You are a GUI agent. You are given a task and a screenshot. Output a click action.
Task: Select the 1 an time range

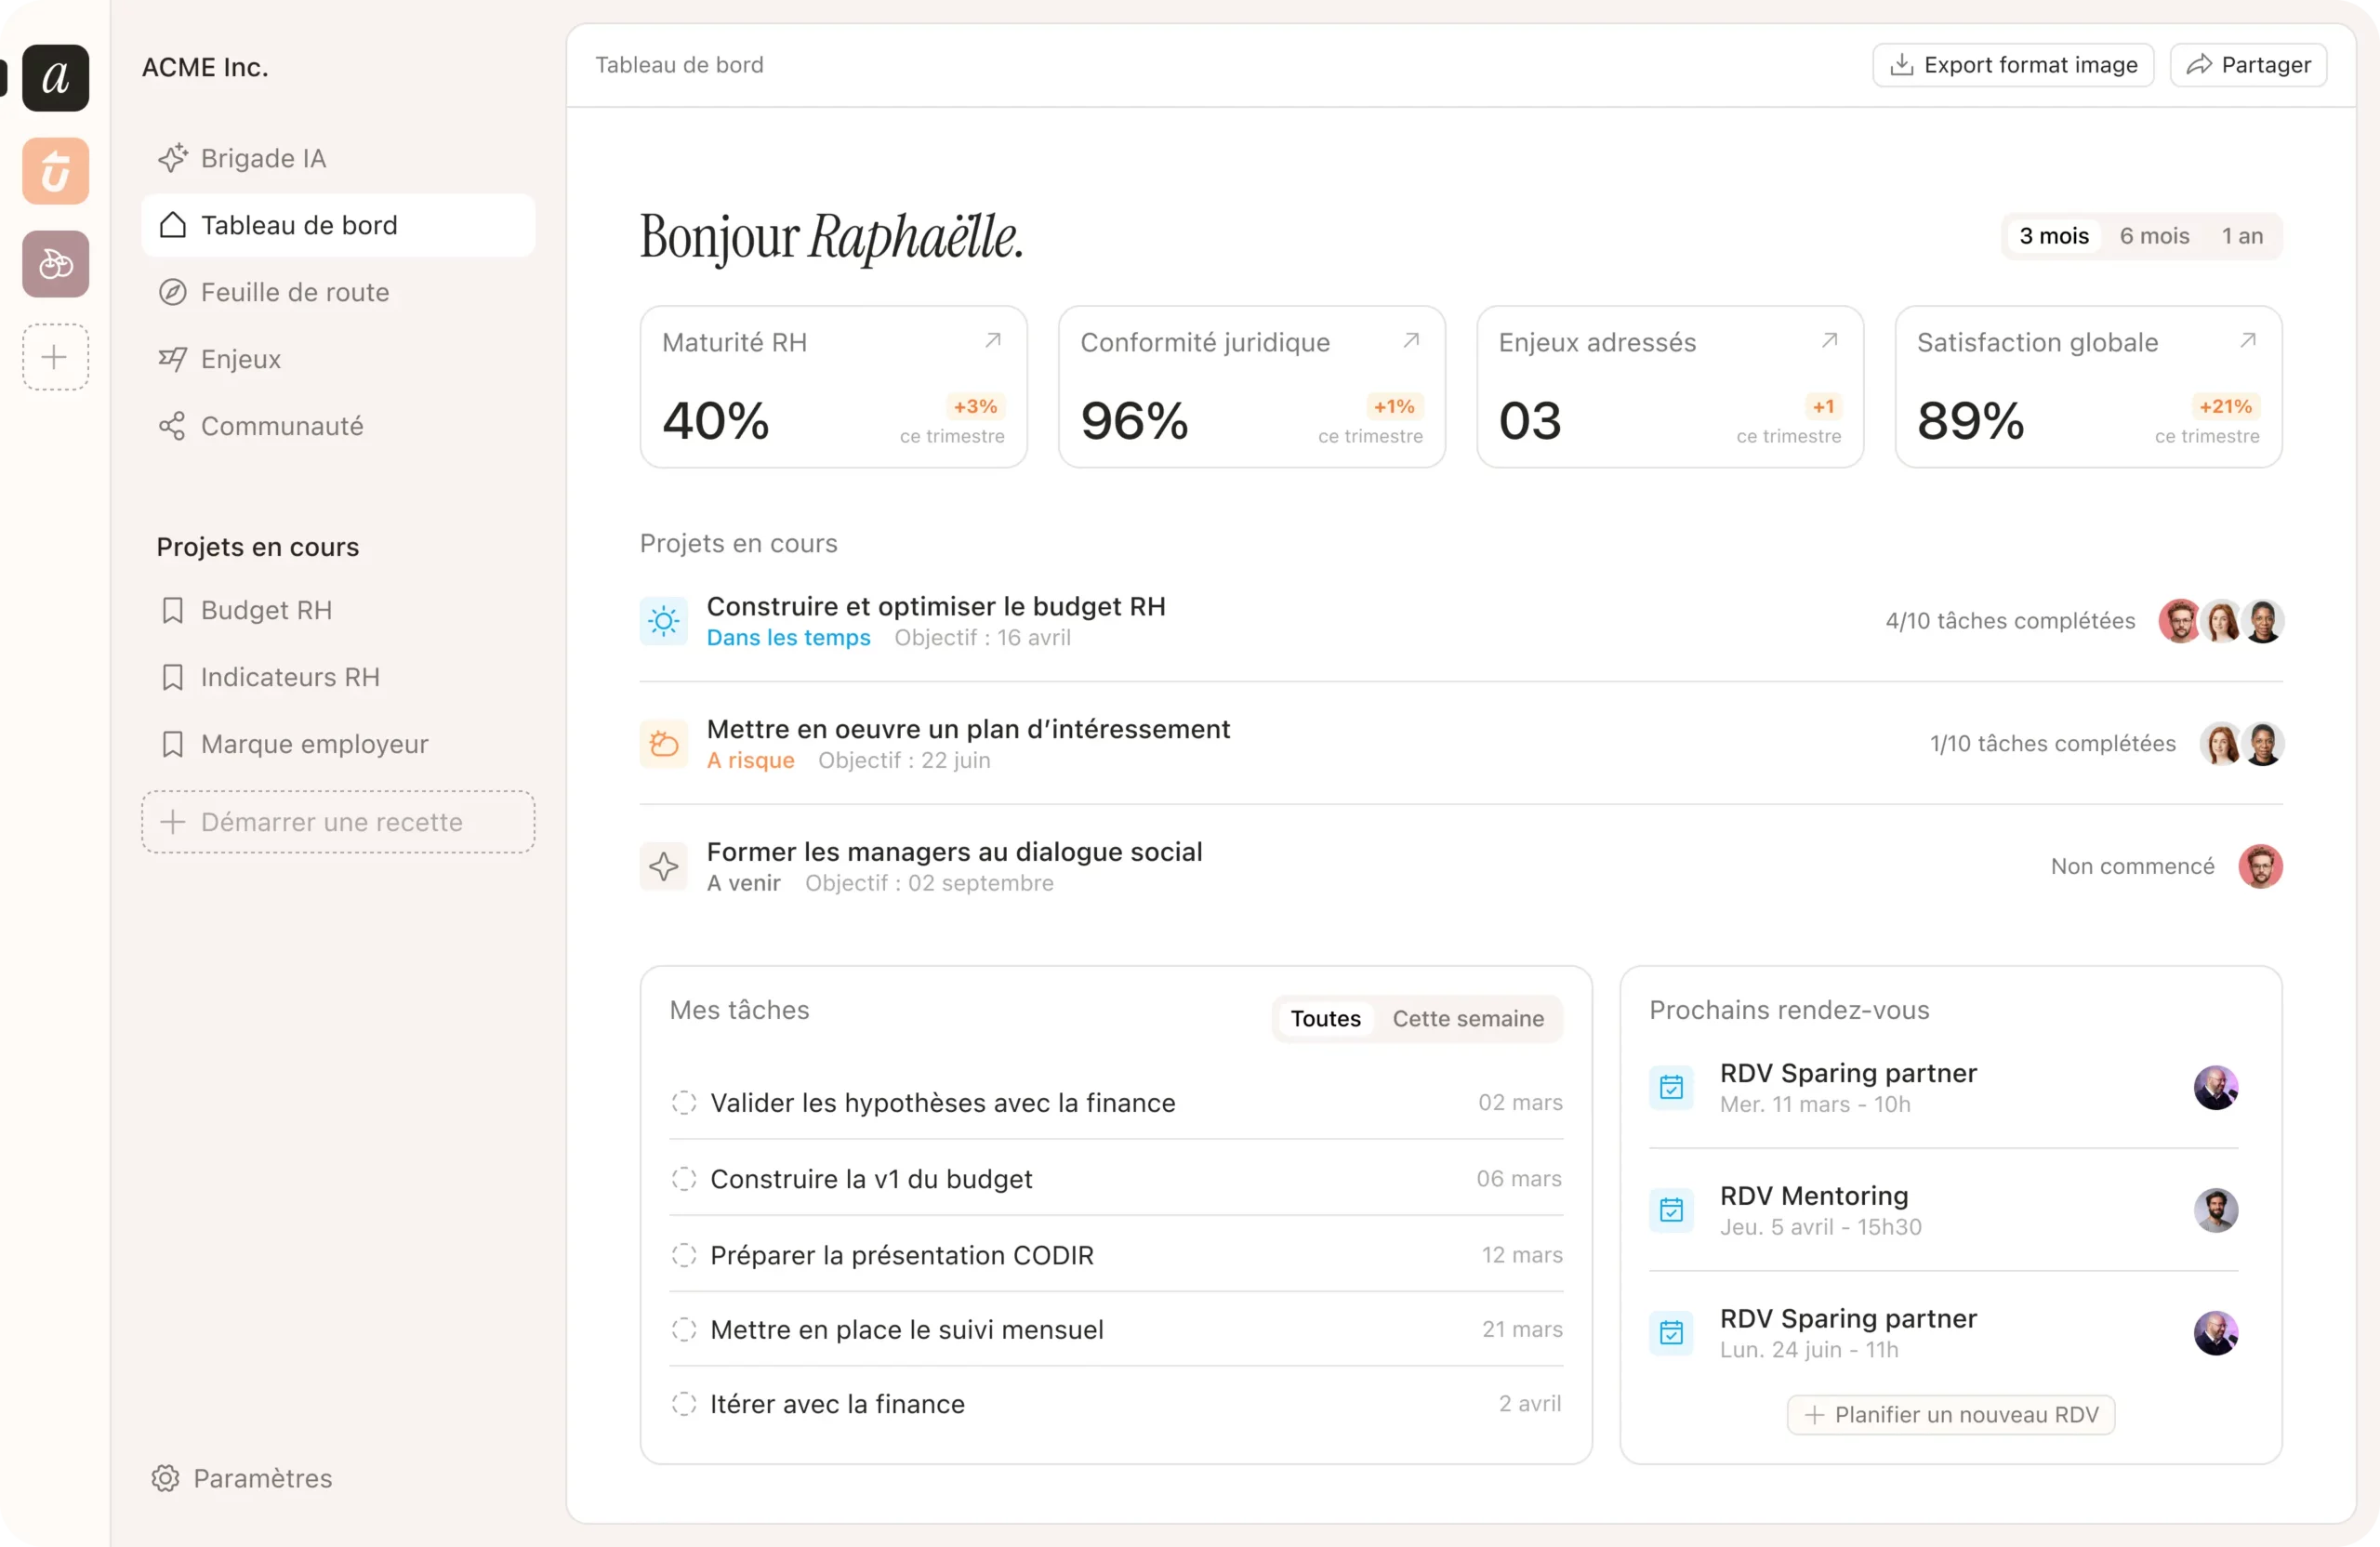[x=2242, y=236]
